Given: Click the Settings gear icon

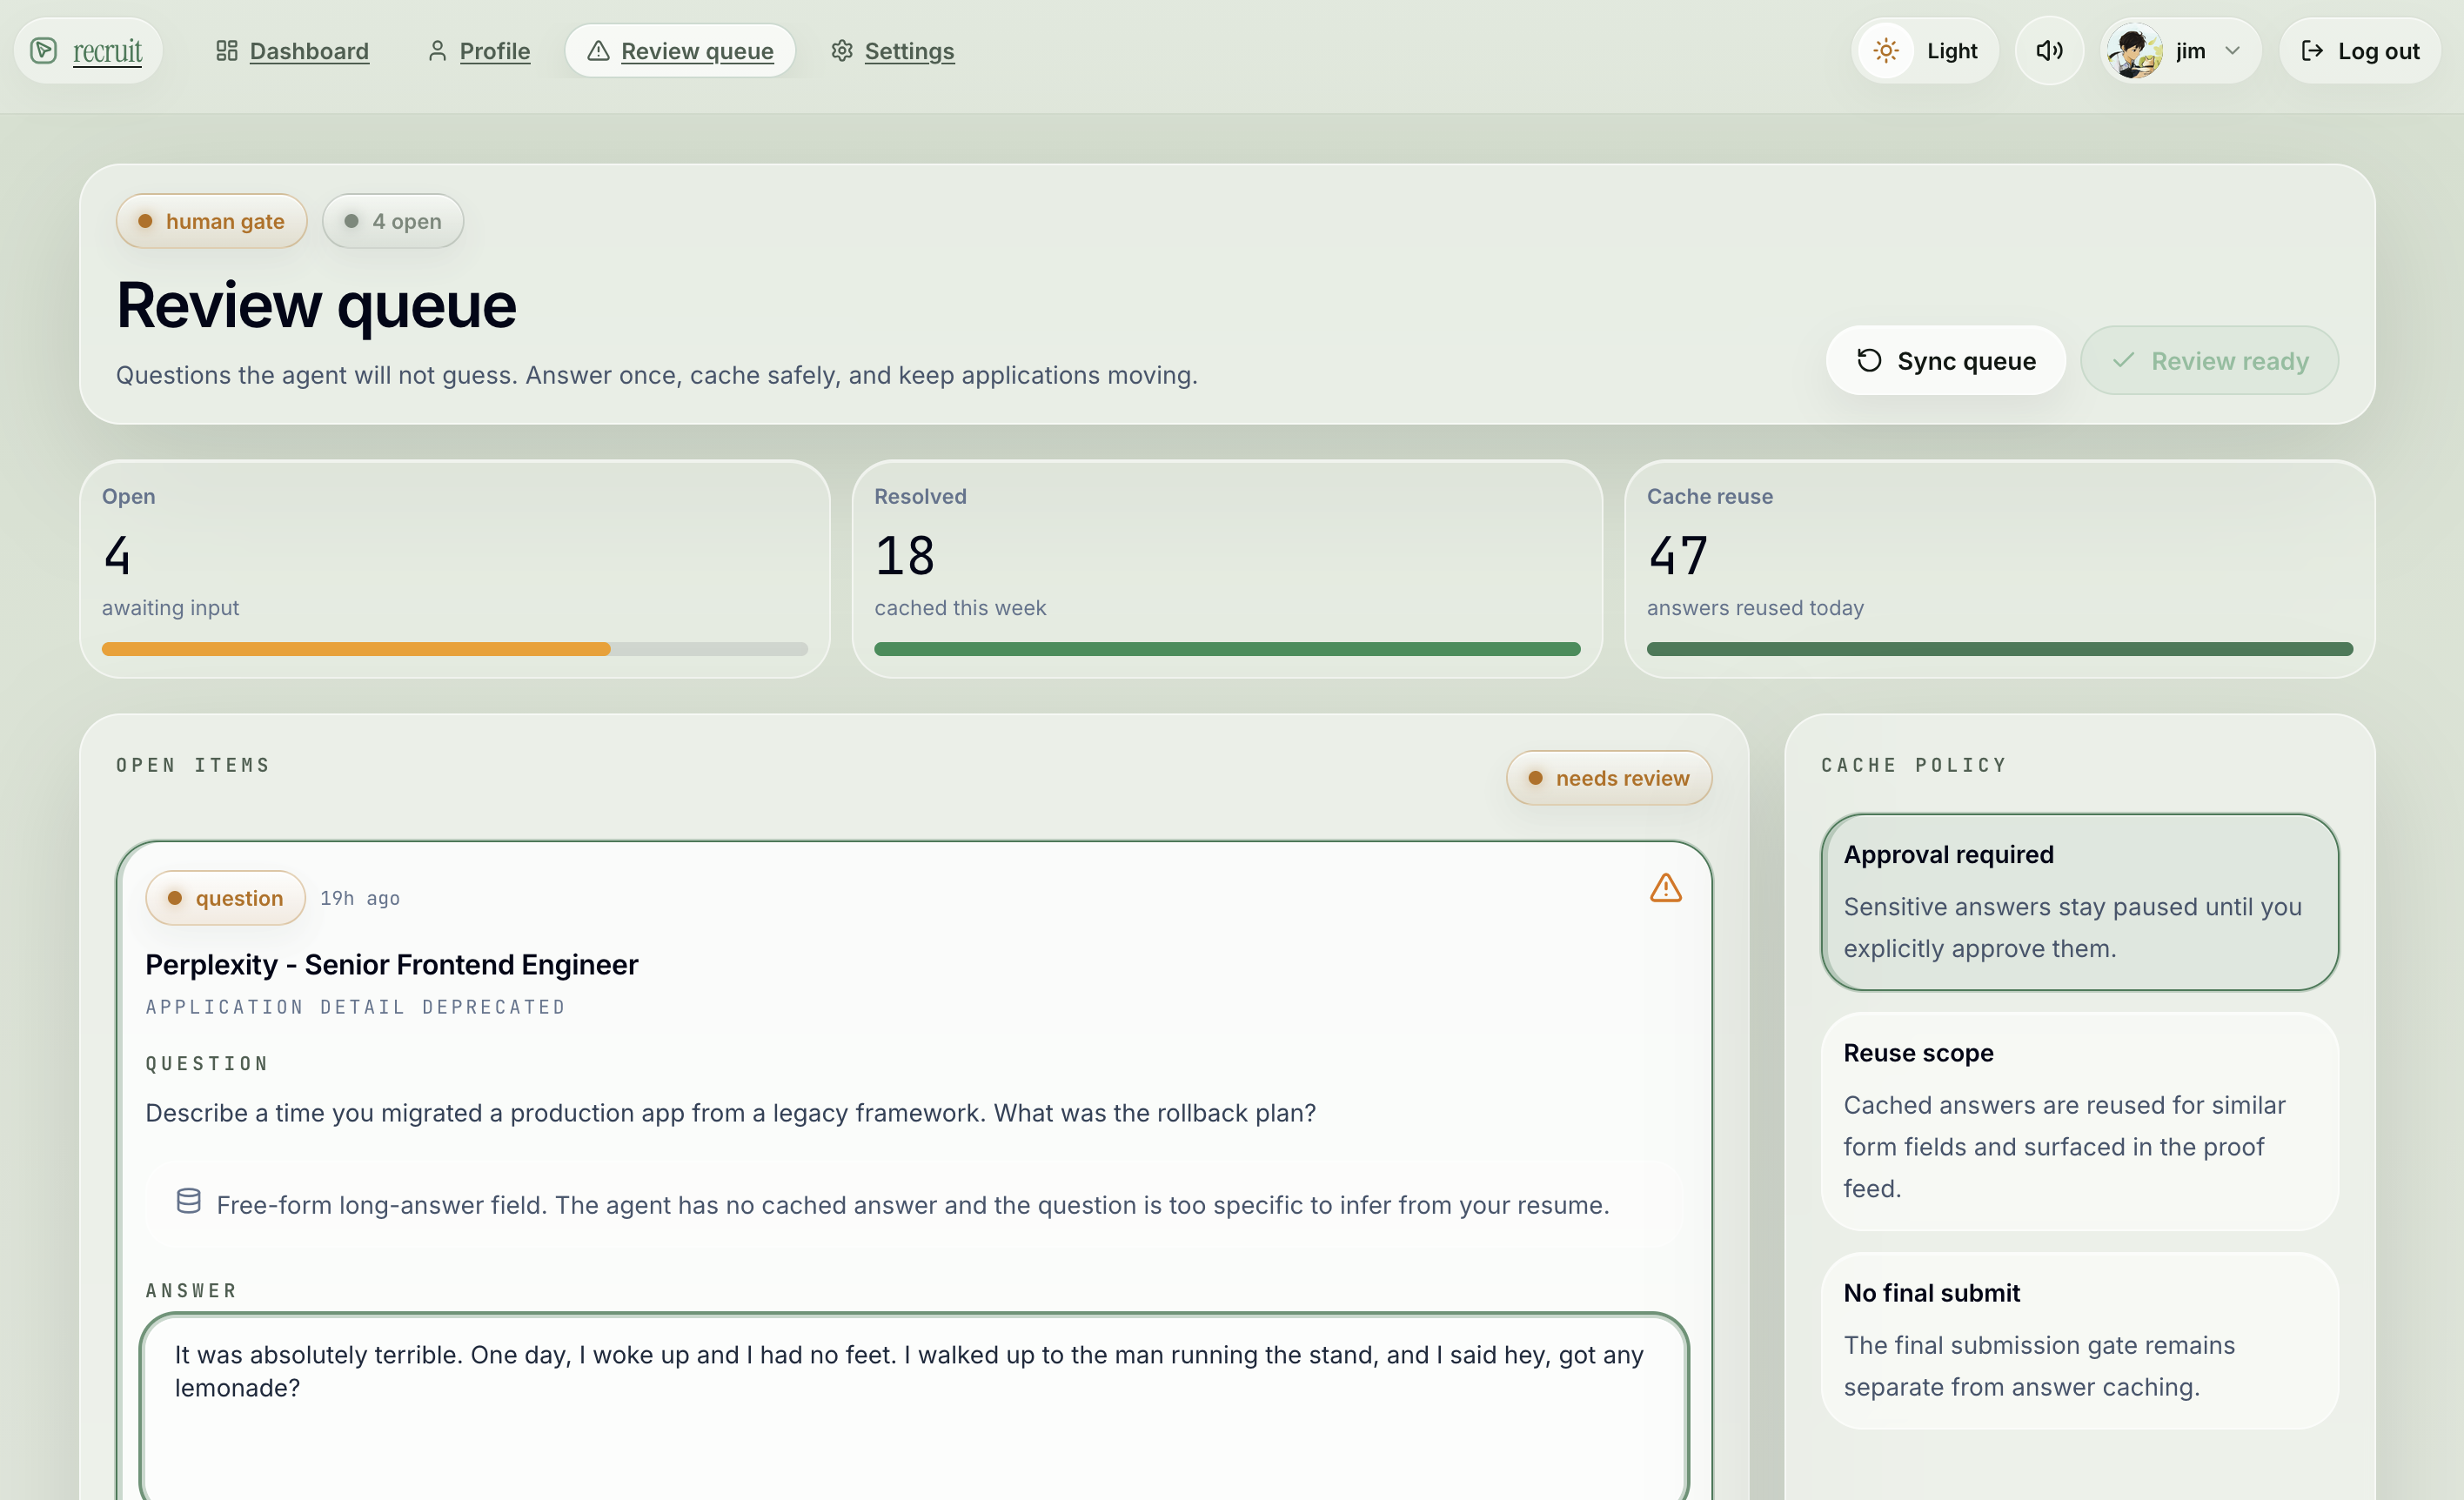Looking at the screenshot, I should tap(842, 50).
